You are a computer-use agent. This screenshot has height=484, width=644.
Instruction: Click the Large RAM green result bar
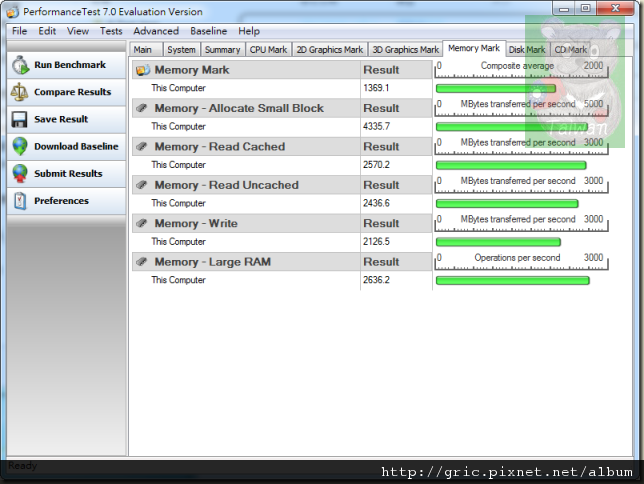click(x=513, y=281)
